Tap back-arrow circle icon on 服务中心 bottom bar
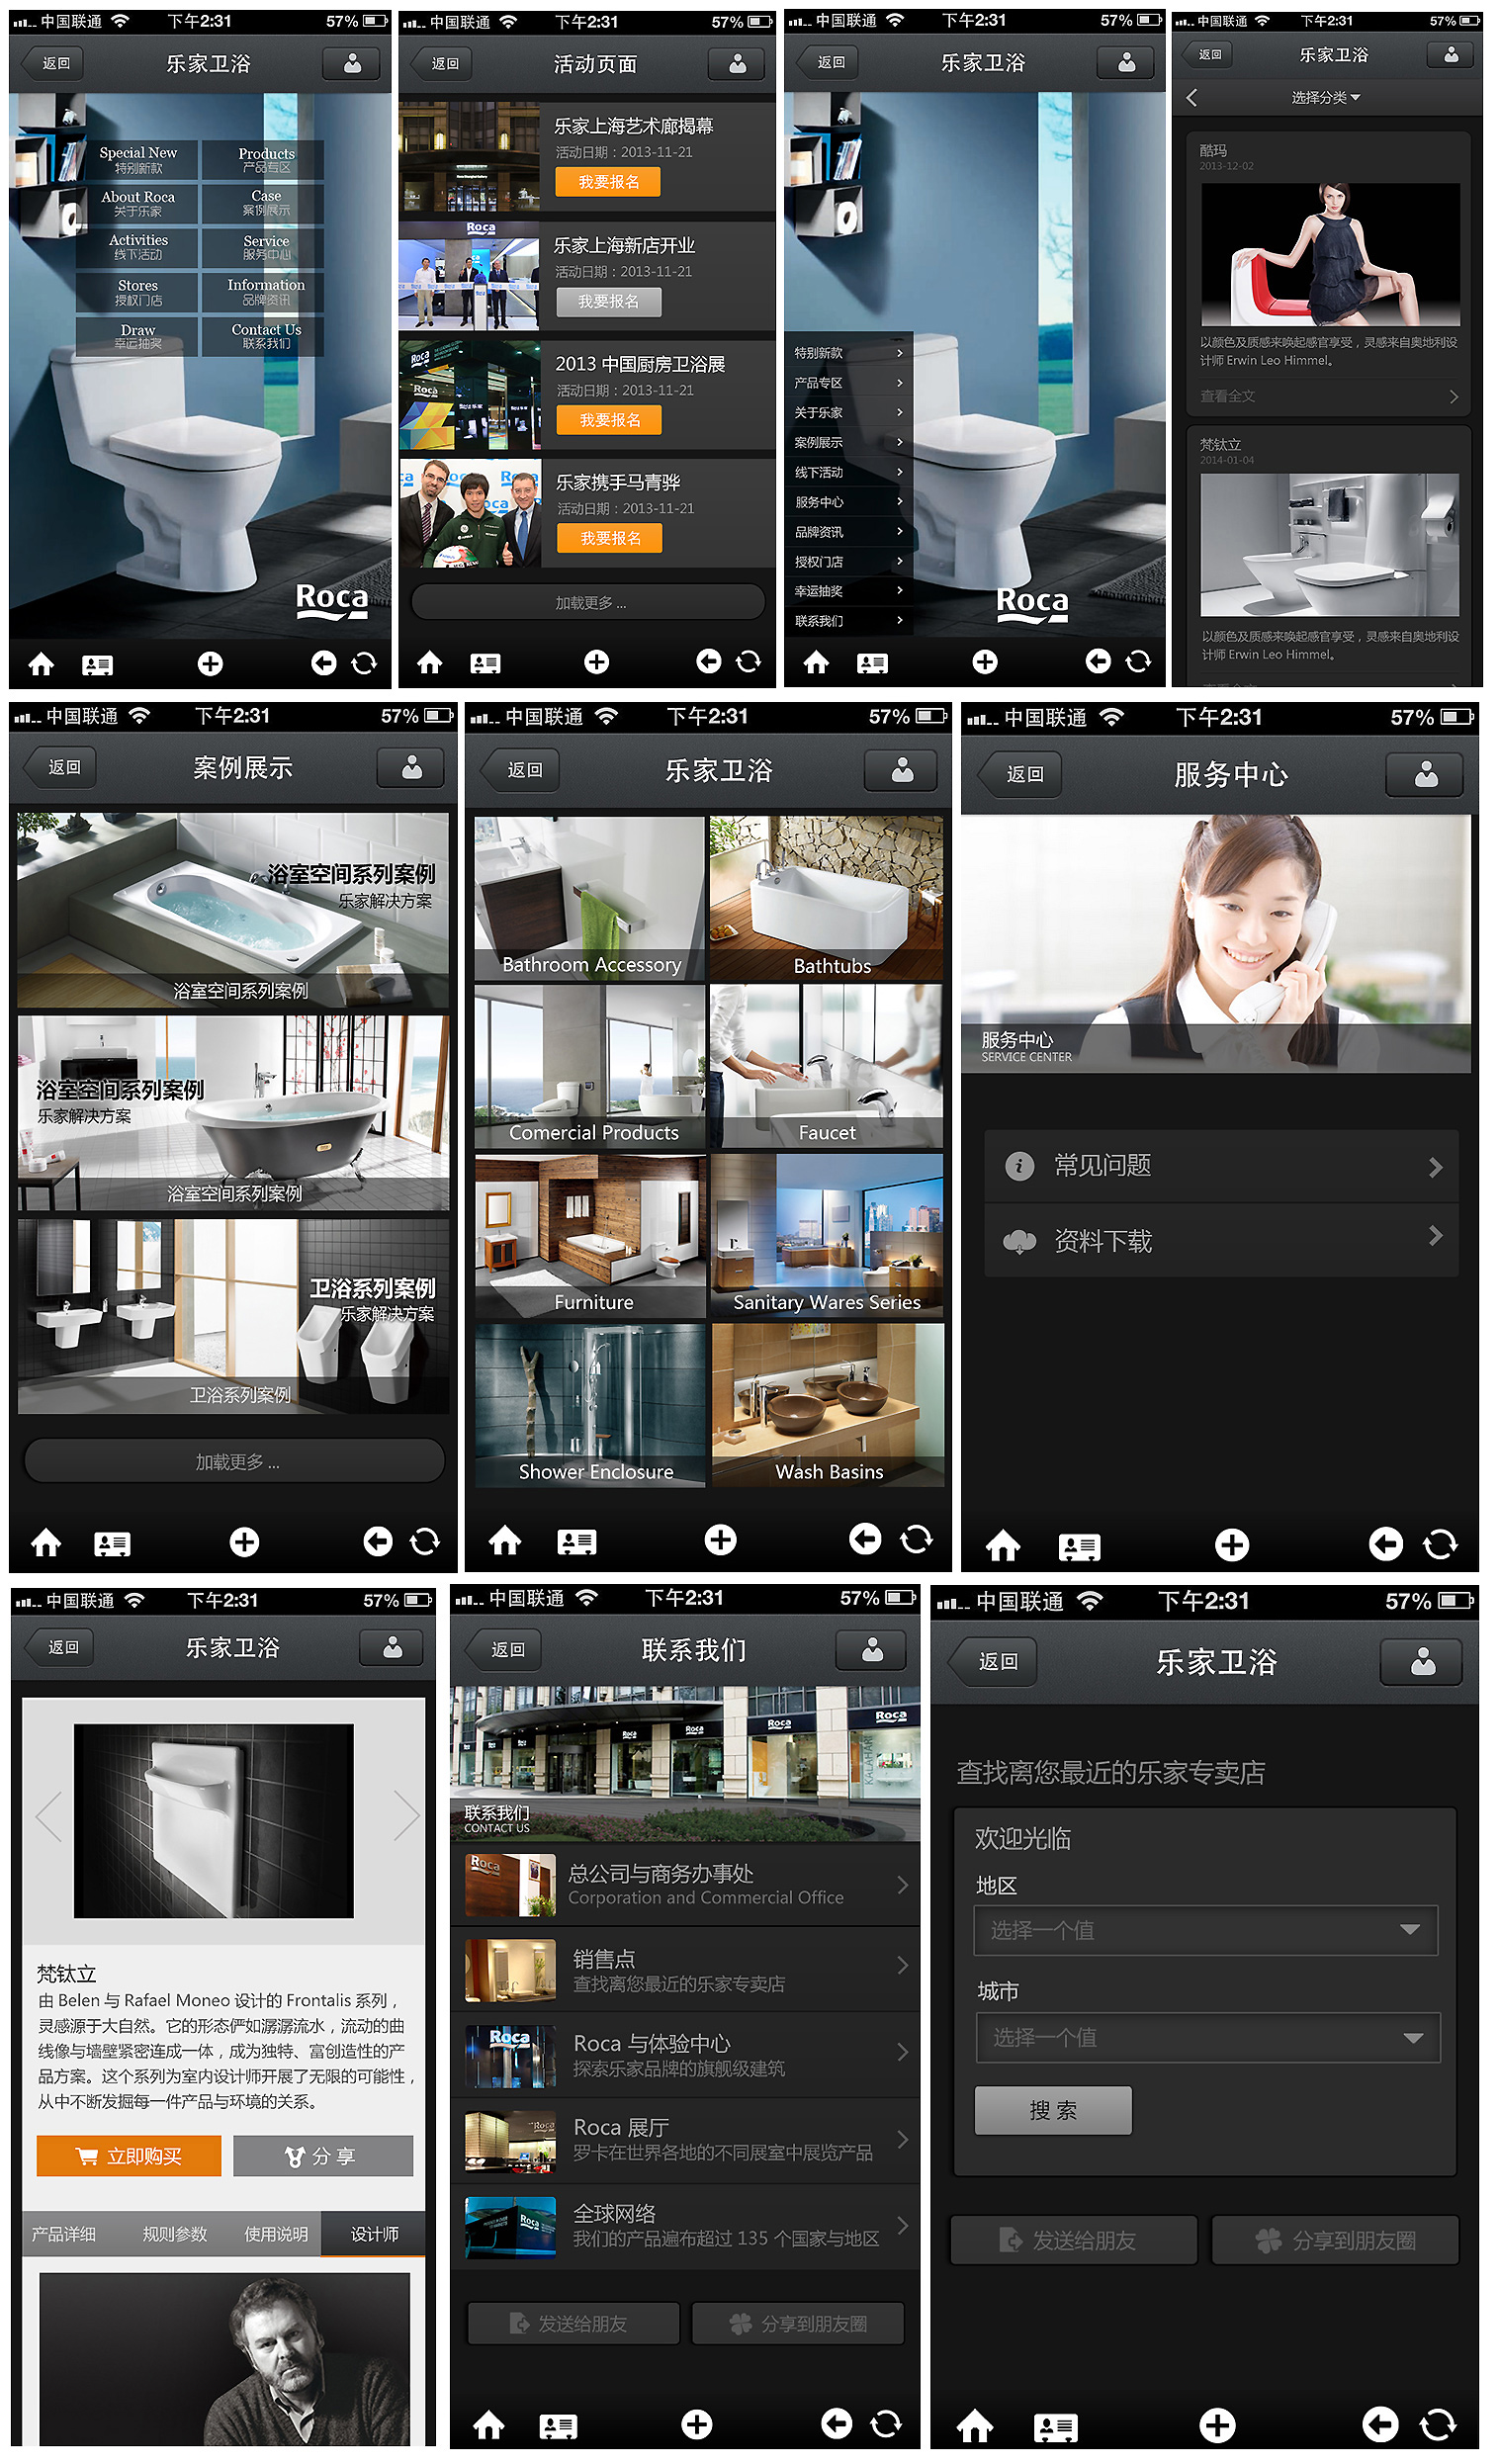The image size is (1499, 2464). (x=1385, y=1545)
